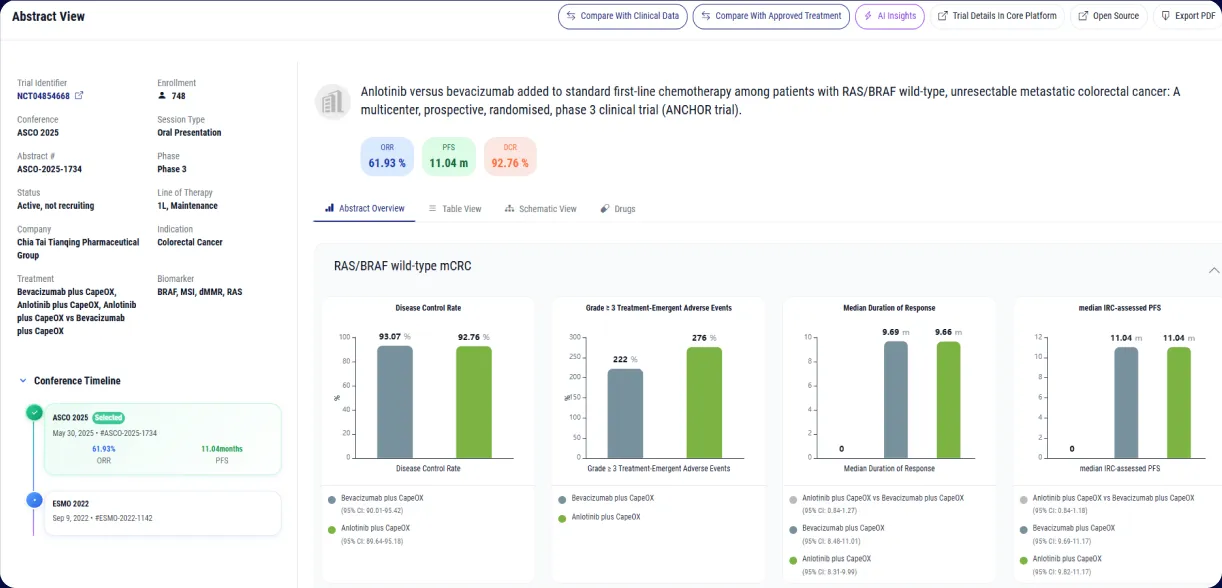Select the ASCO 2025 timeline card
Image resolution: width=1222 pixels, height=588 pixels.
point(162,439)
